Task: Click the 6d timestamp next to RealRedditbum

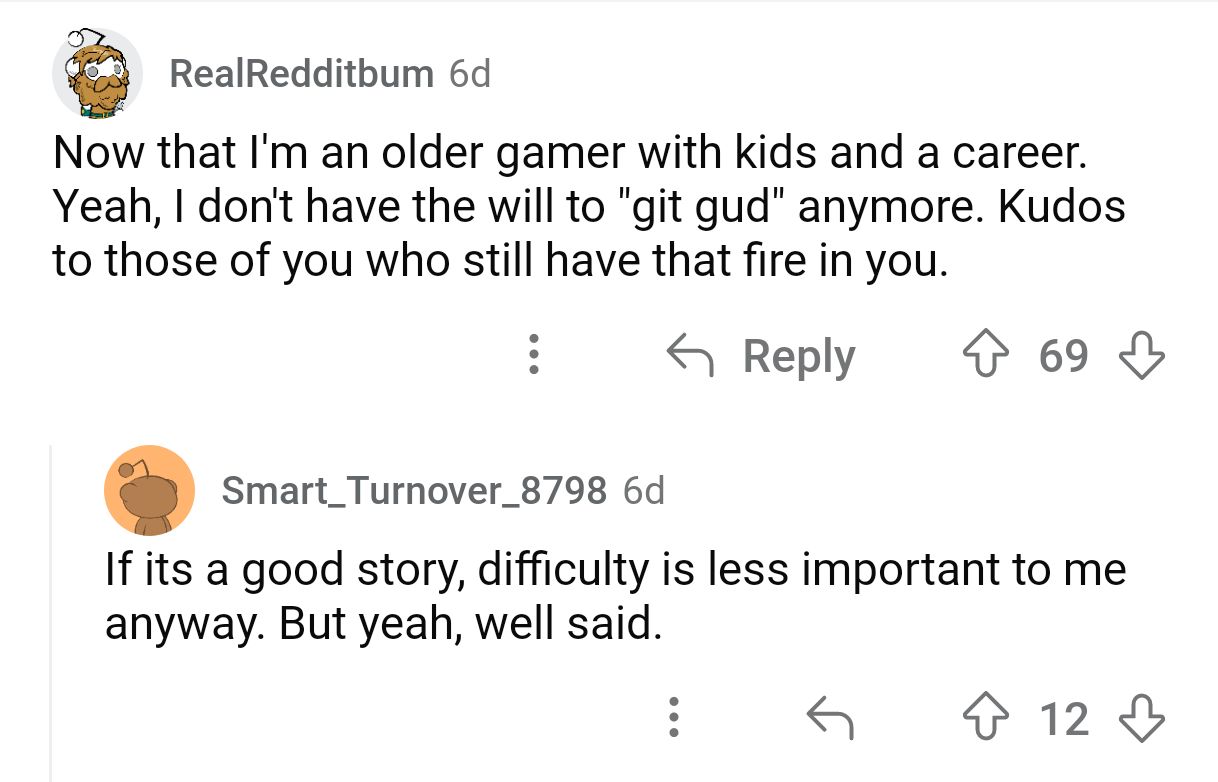Action: [470, 73]
